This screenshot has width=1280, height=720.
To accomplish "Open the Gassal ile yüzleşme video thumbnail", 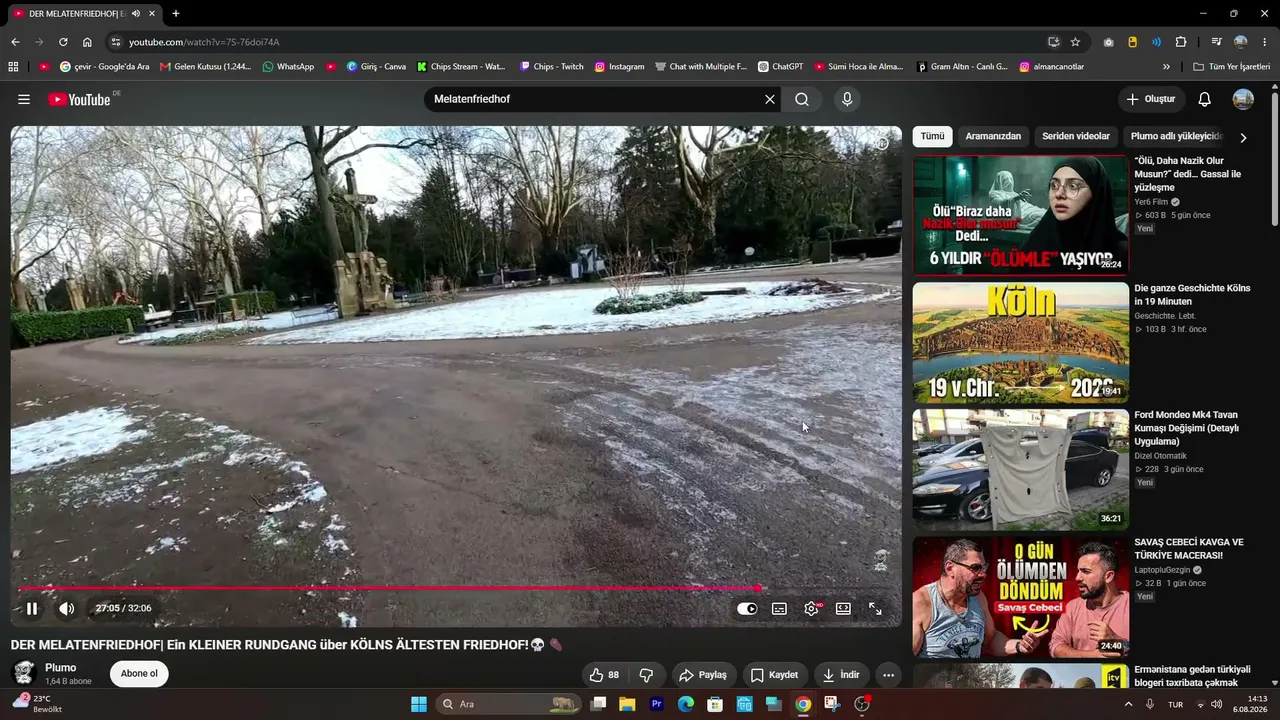I will pyautogui.click(x=1020, y=215).
